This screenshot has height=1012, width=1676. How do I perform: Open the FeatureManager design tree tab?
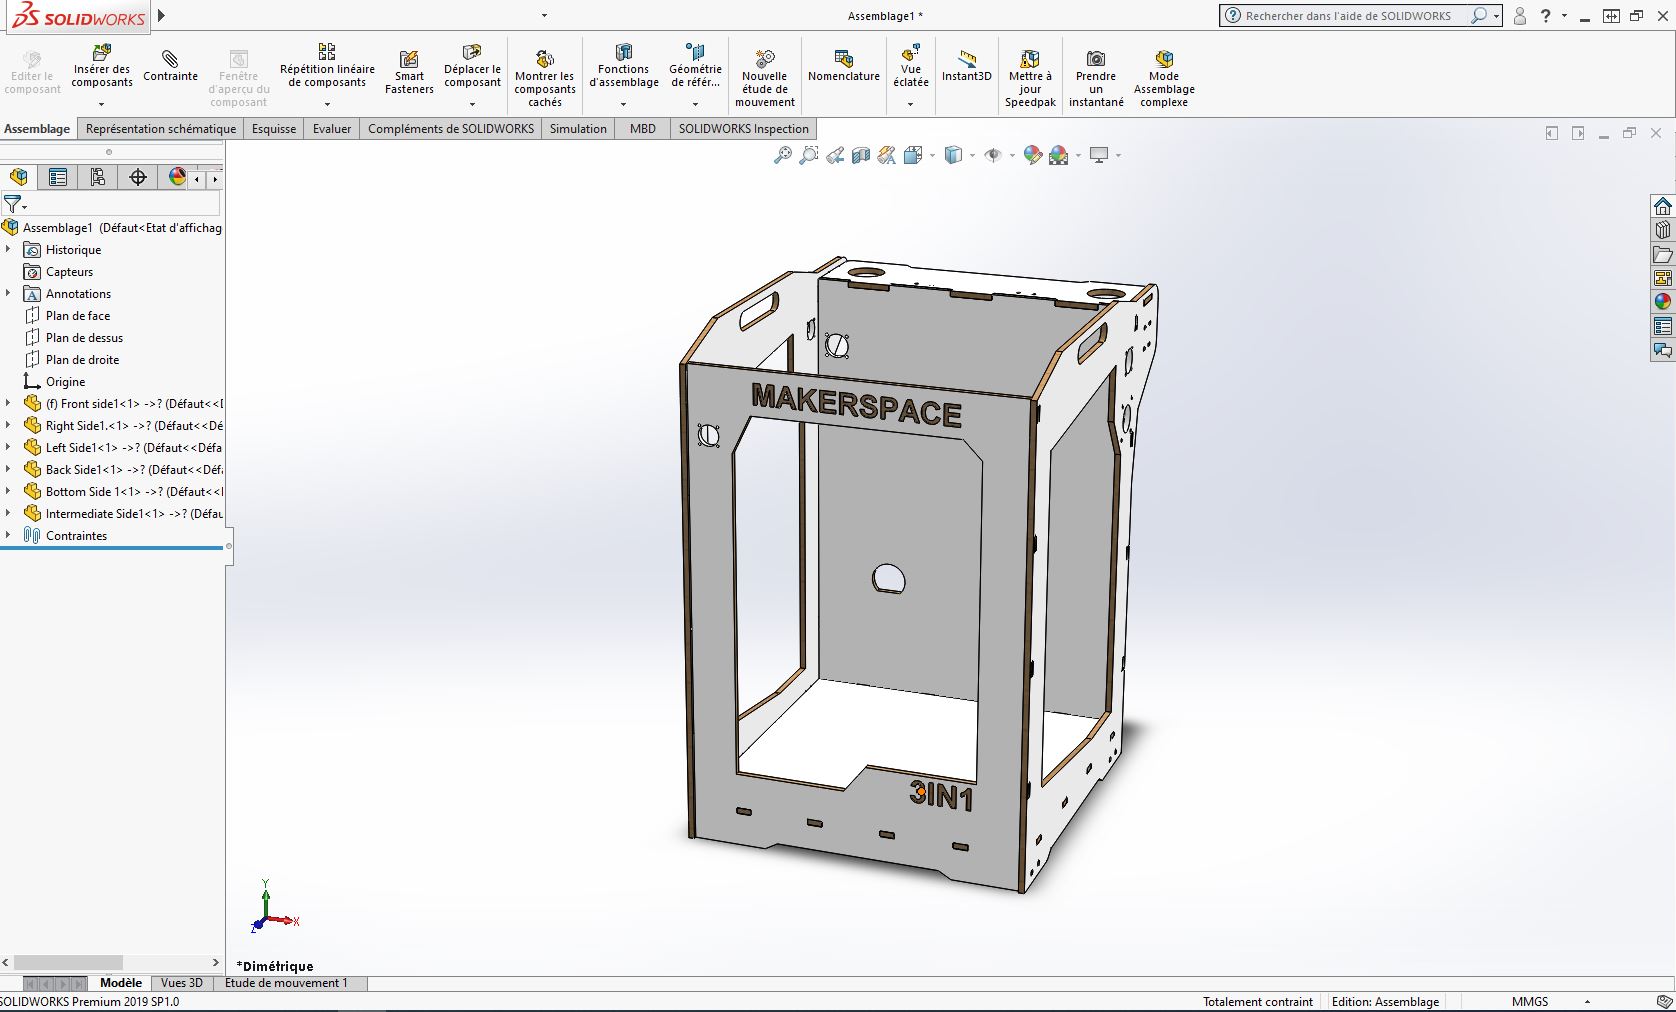19,178
